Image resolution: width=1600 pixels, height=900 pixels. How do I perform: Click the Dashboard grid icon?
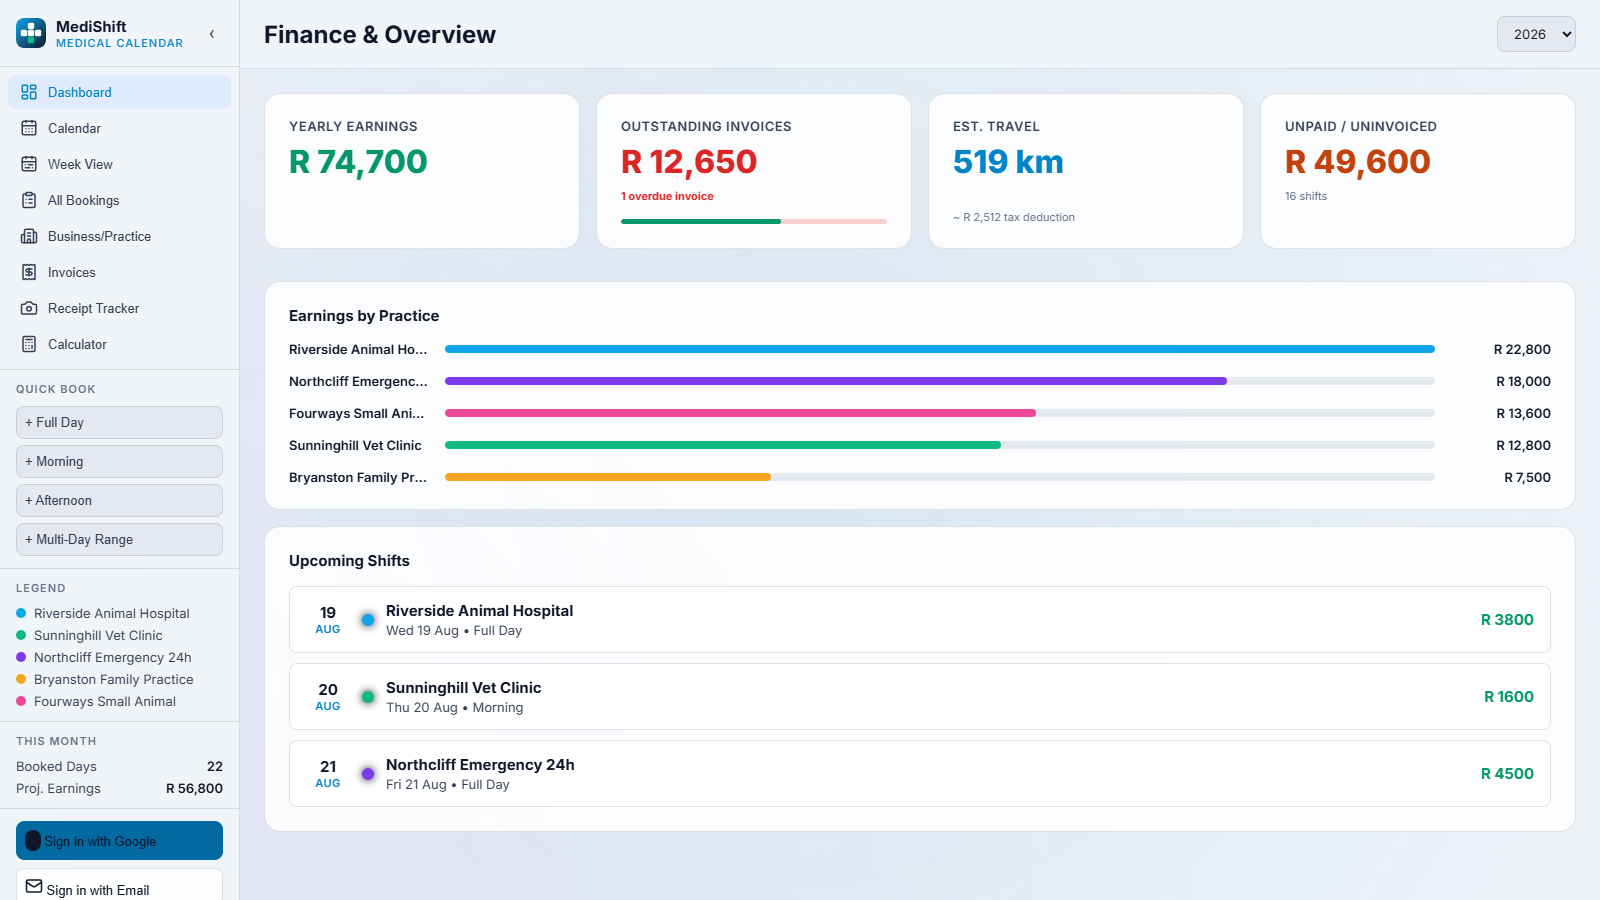tap(29, 92)
